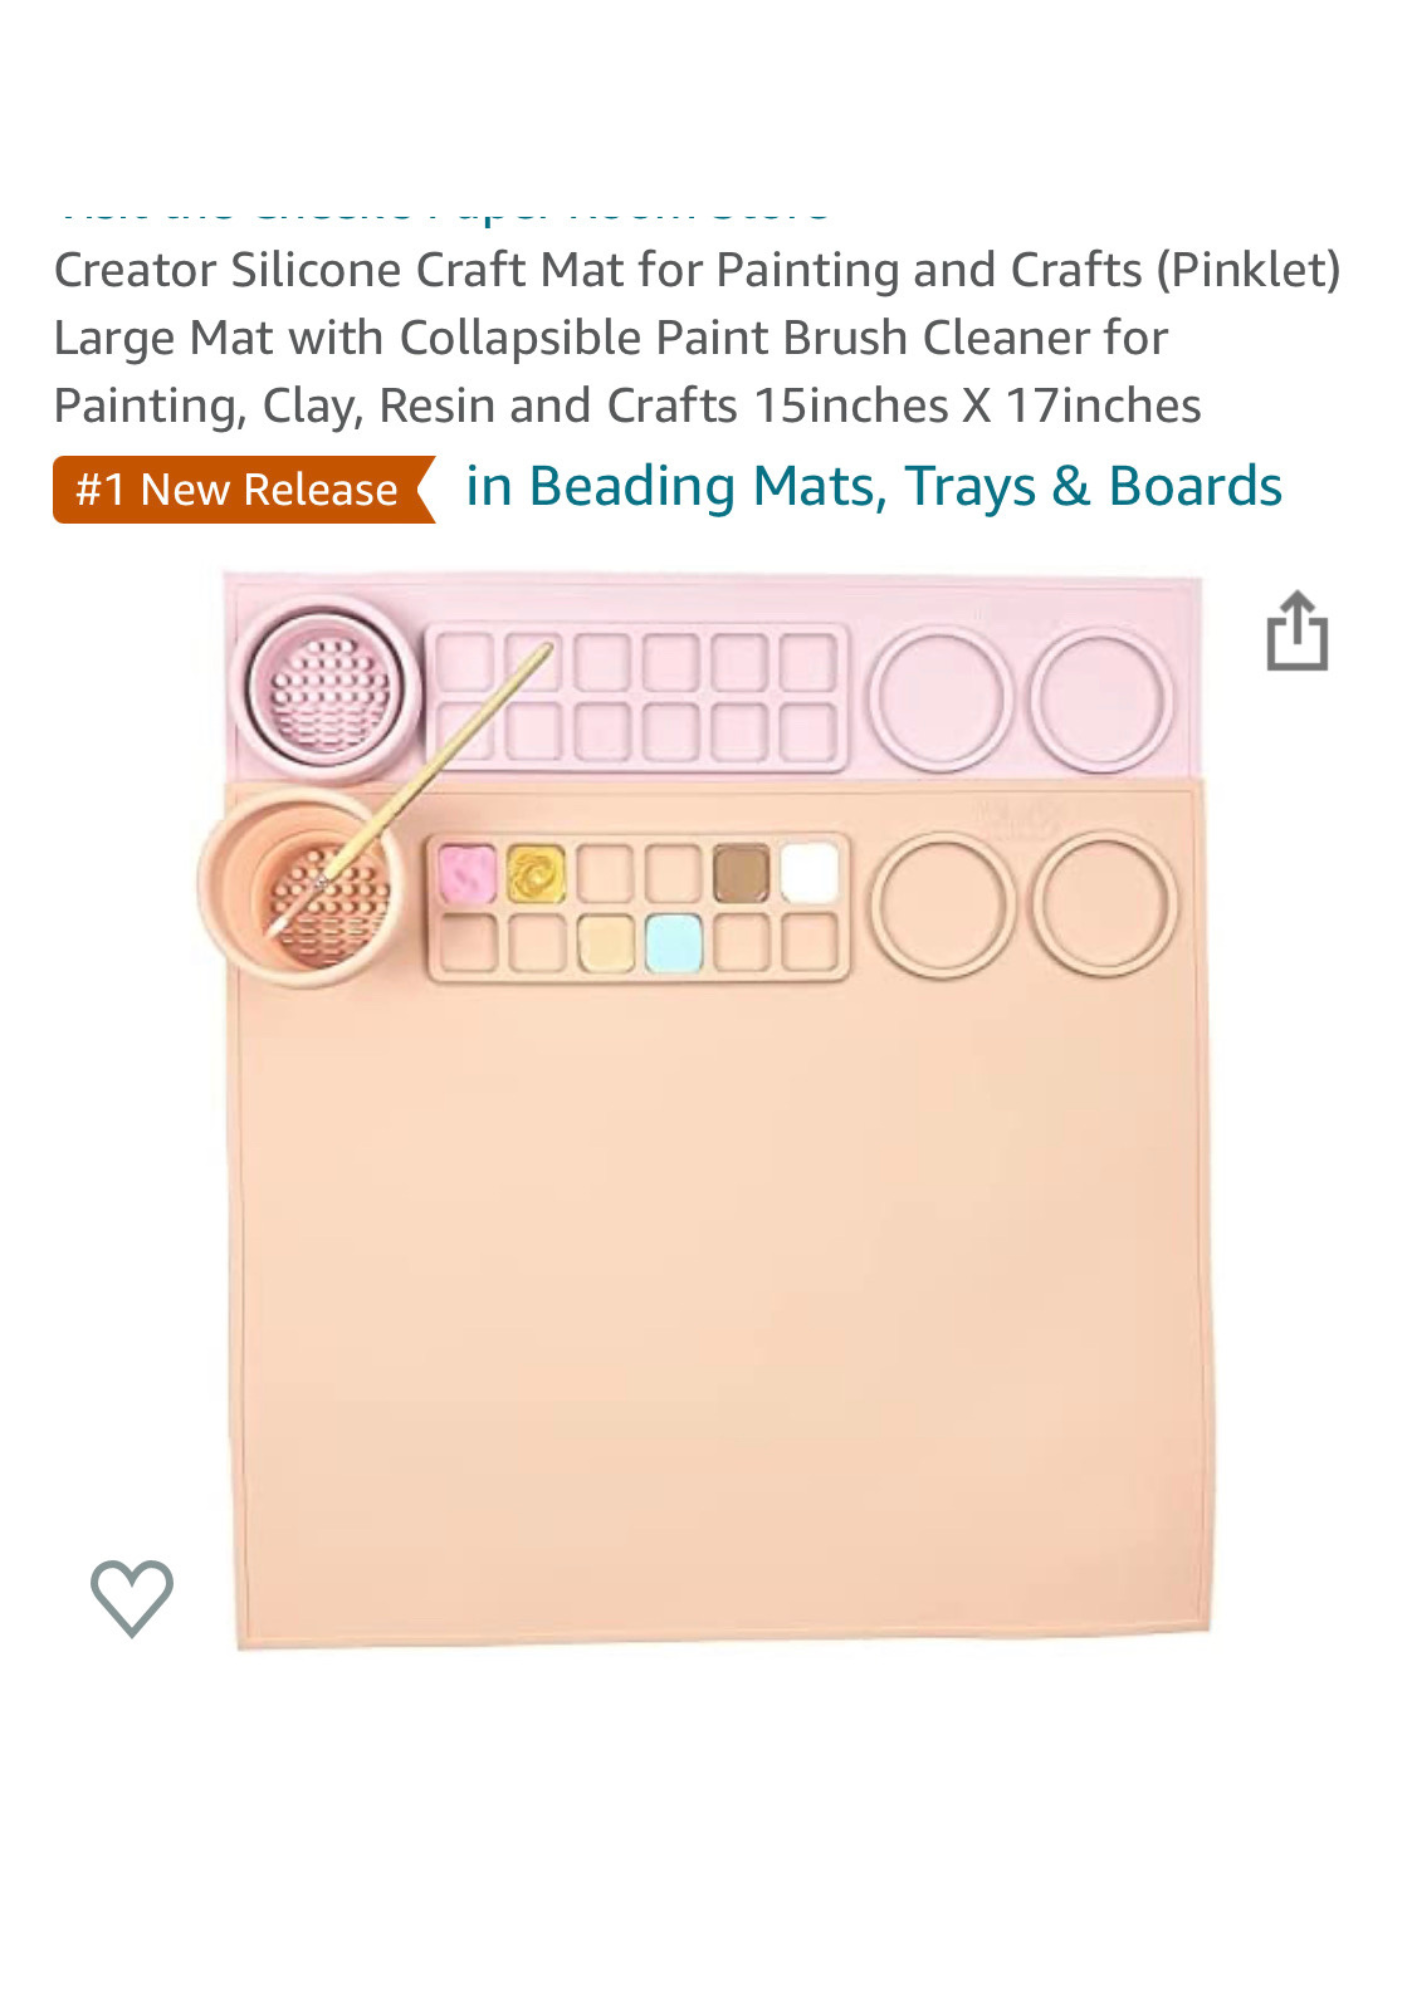Click the gold paint well in the palette
1414x2000 pixels.
[536, 873]
